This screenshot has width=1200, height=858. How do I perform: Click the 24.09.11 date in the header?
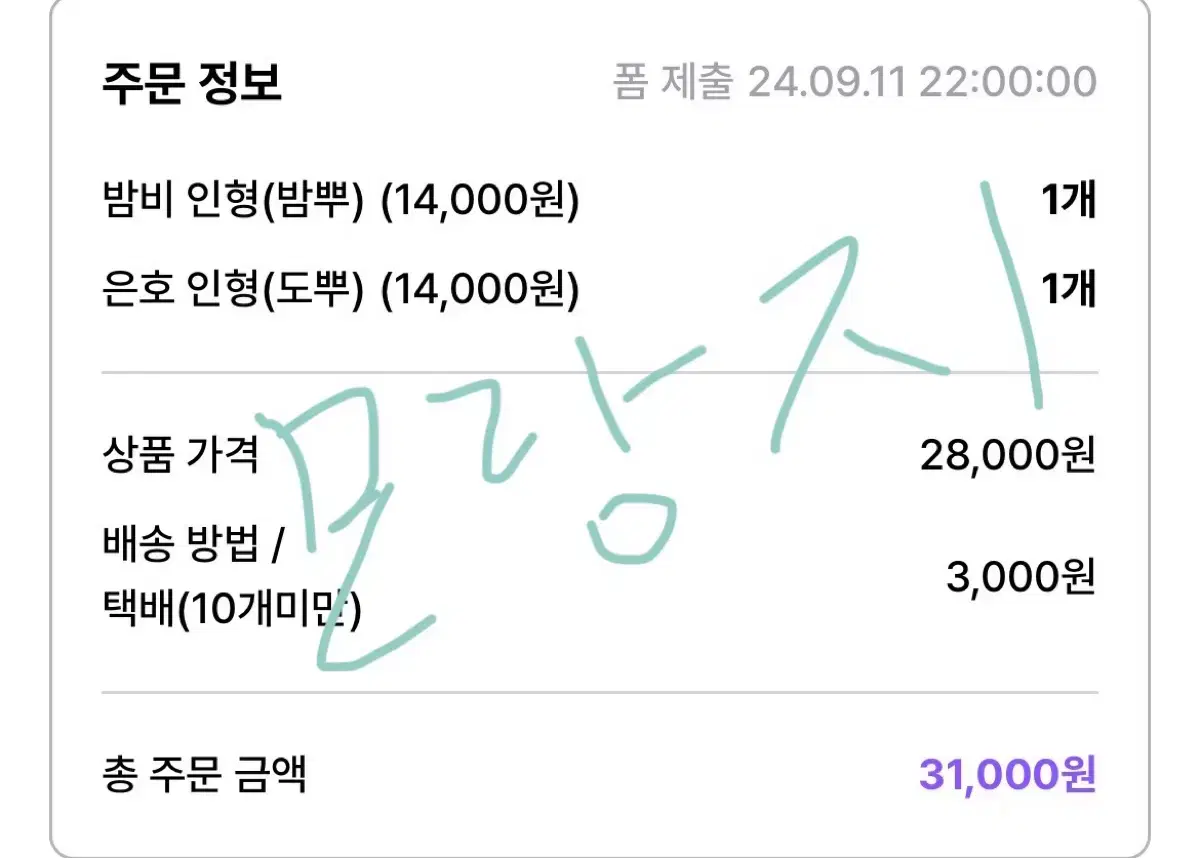point(827,82)
